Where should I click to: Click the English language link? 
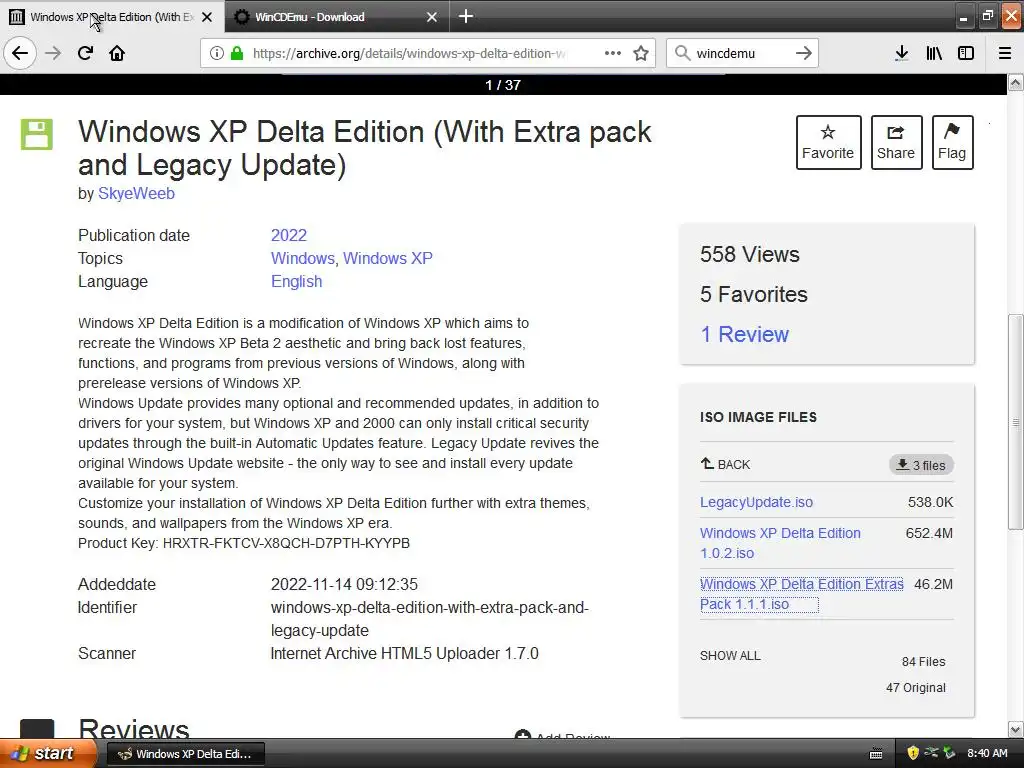[296, 281]
